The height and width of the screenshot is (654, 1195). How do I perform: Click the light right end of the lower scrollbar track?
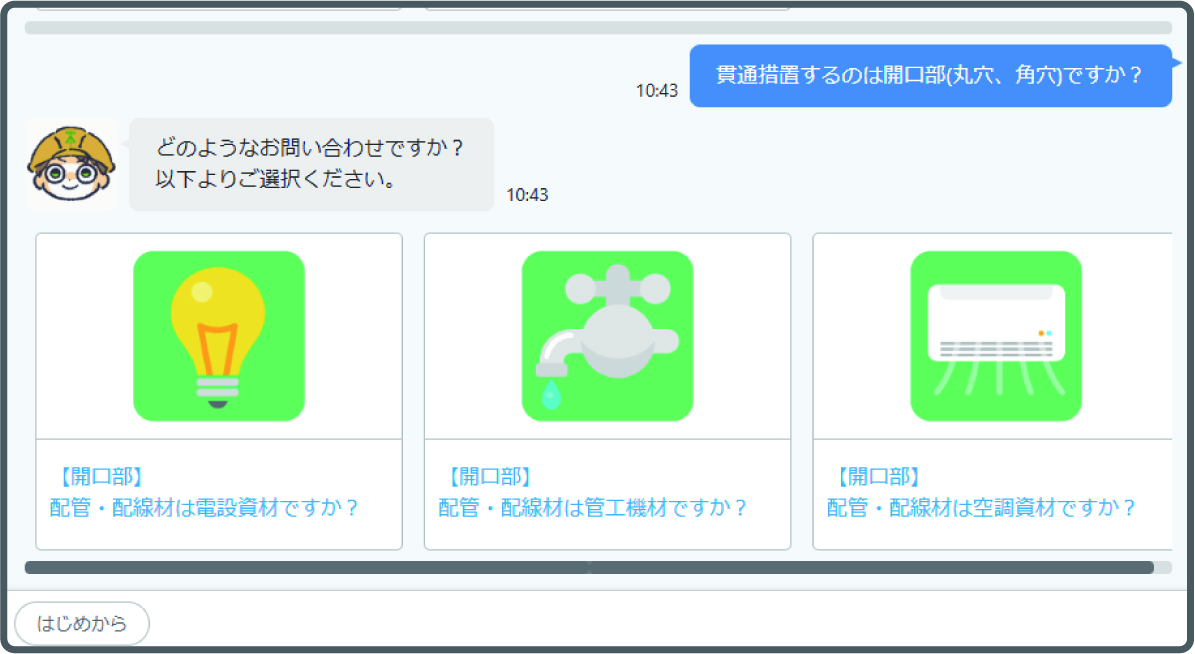(1163, 567)
